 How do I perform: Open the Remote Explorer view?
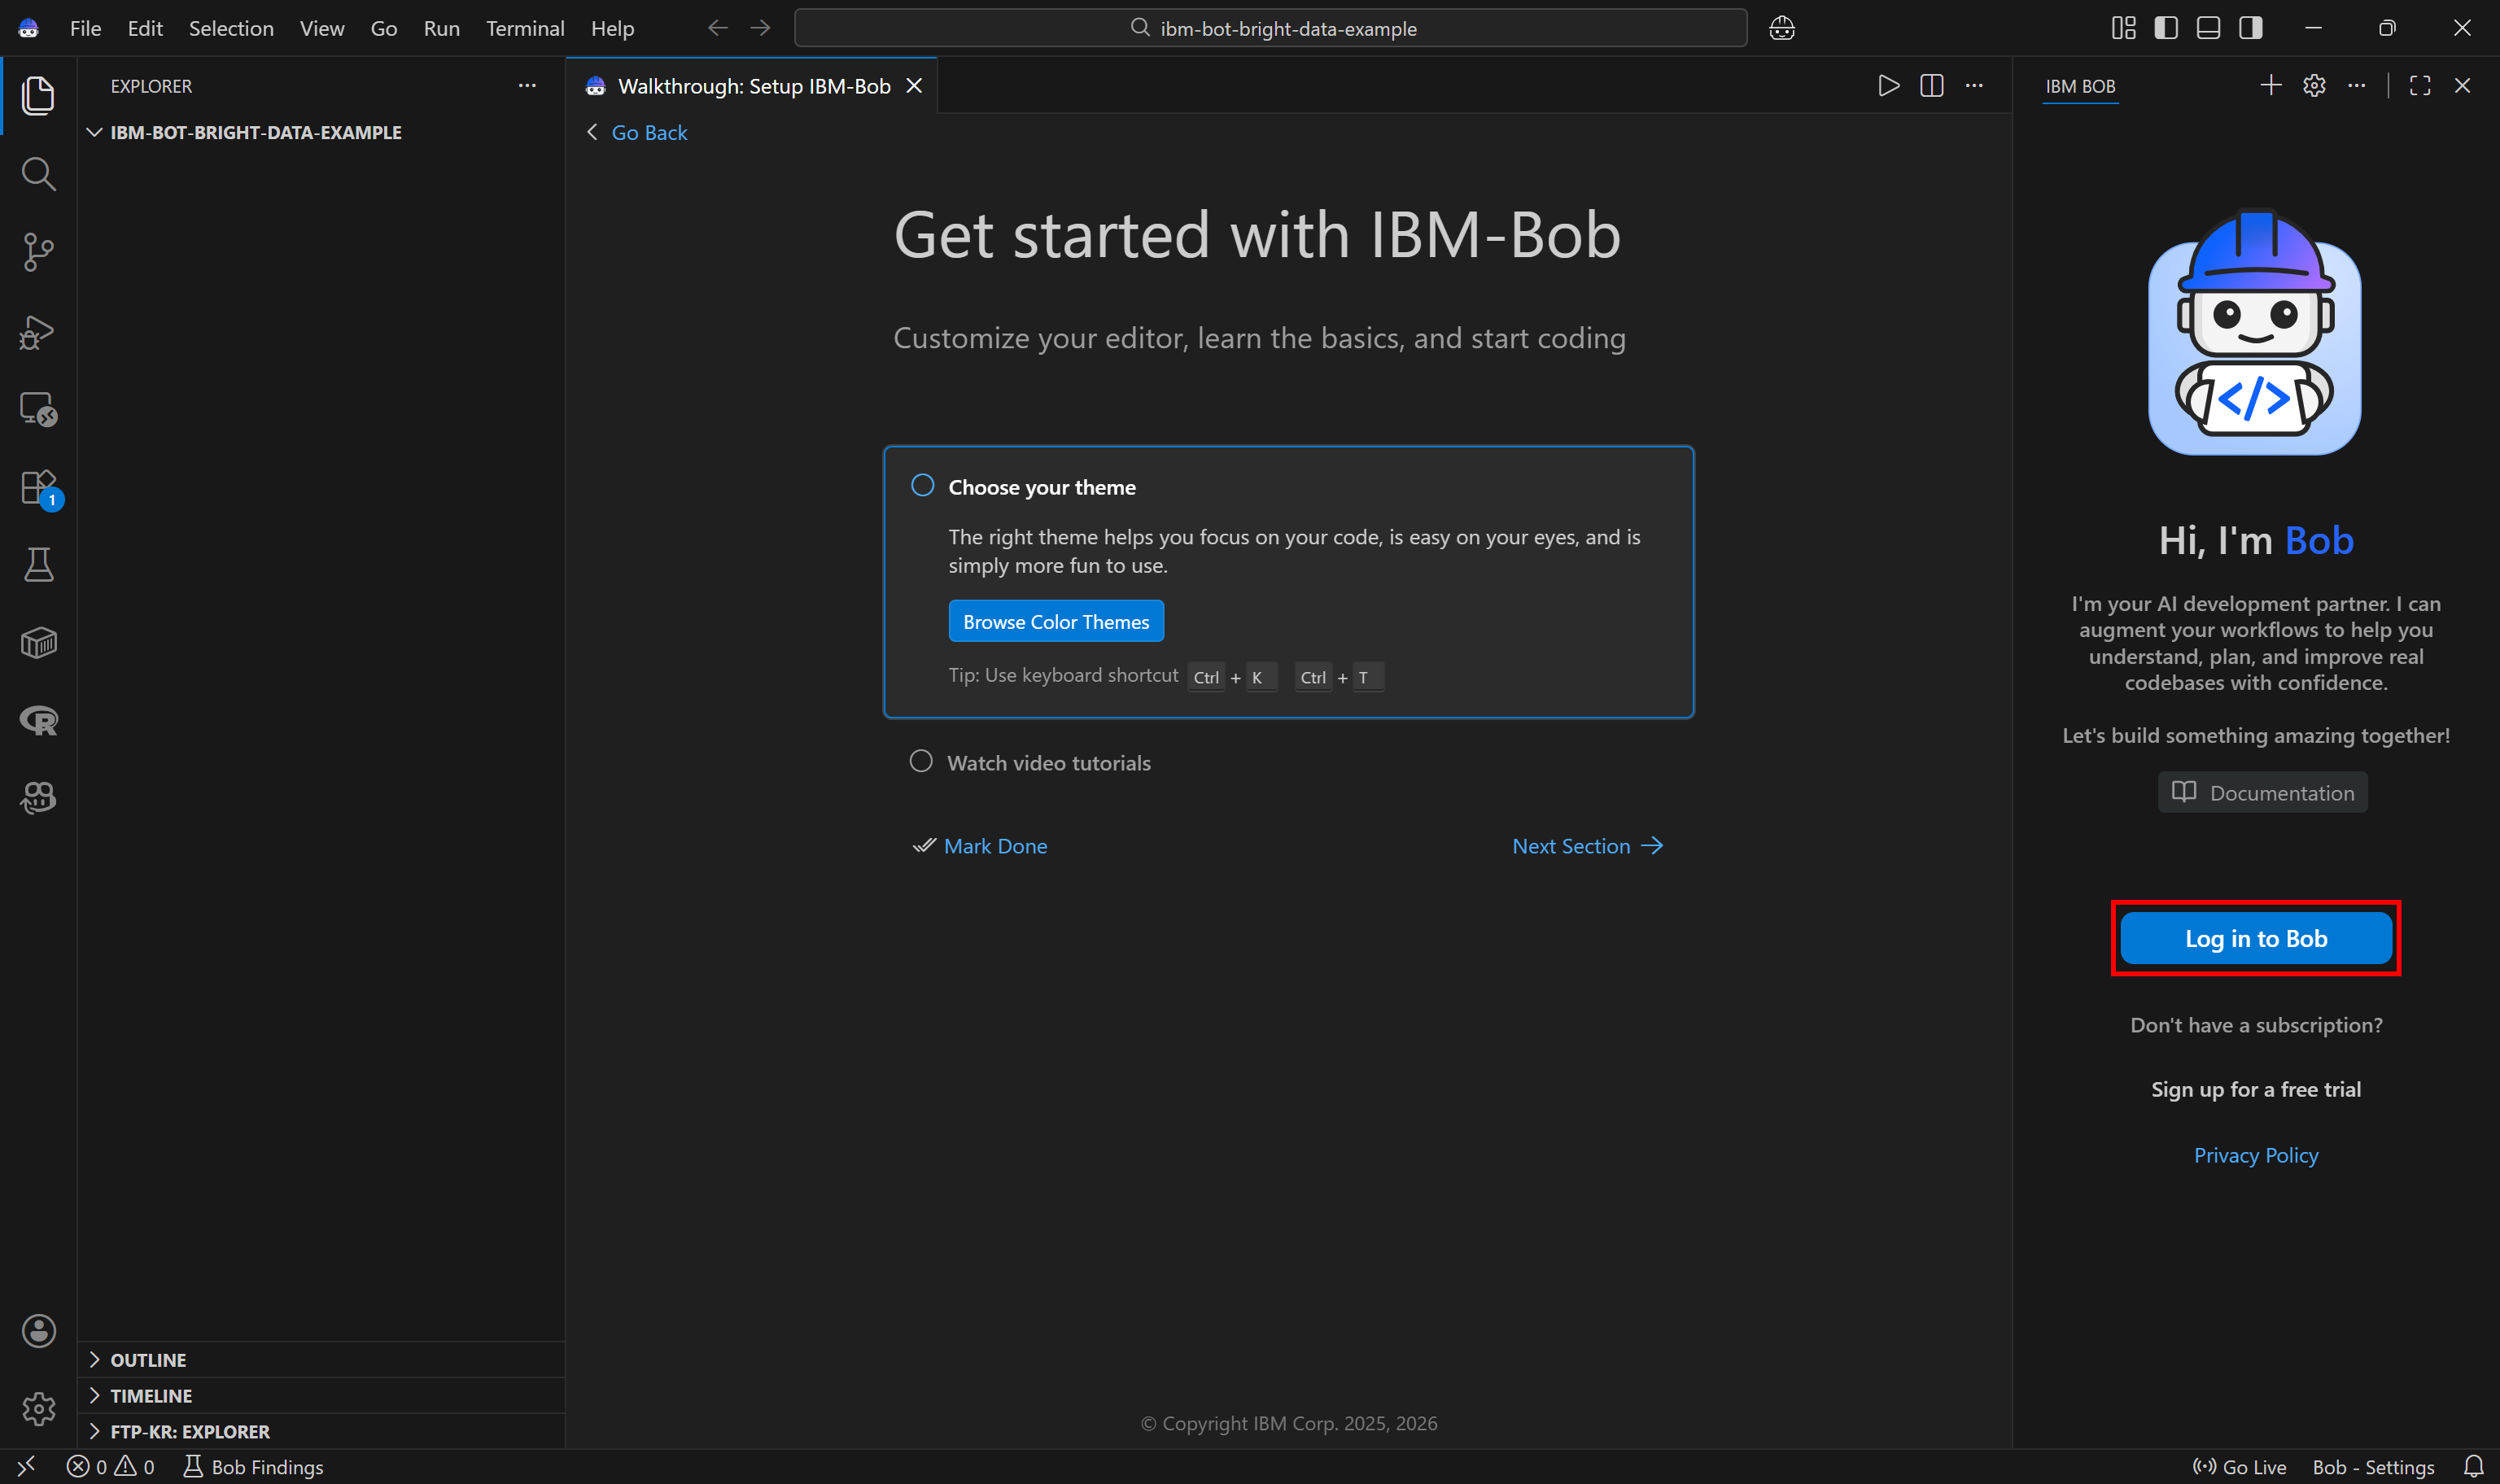point(38,409)
